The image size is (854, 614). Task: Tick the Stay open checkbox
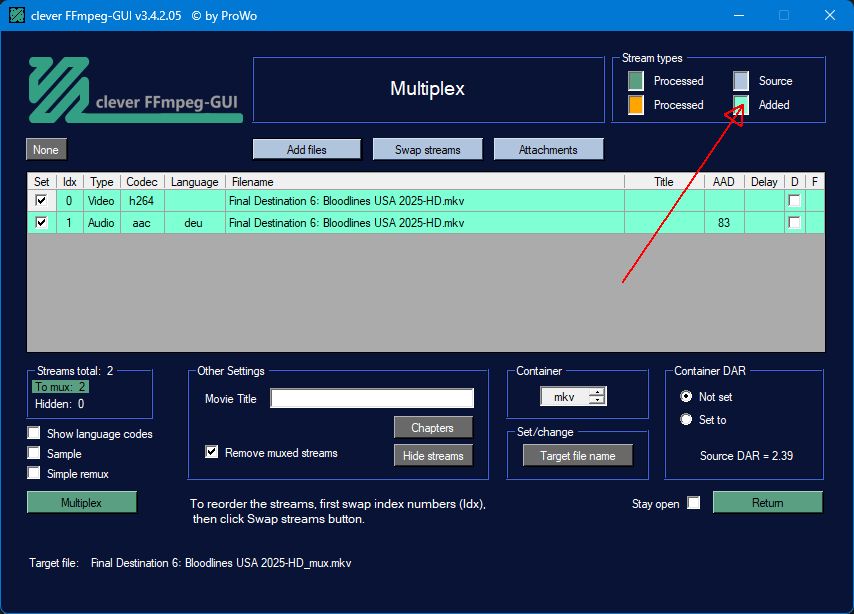click(x=693, y=503)
